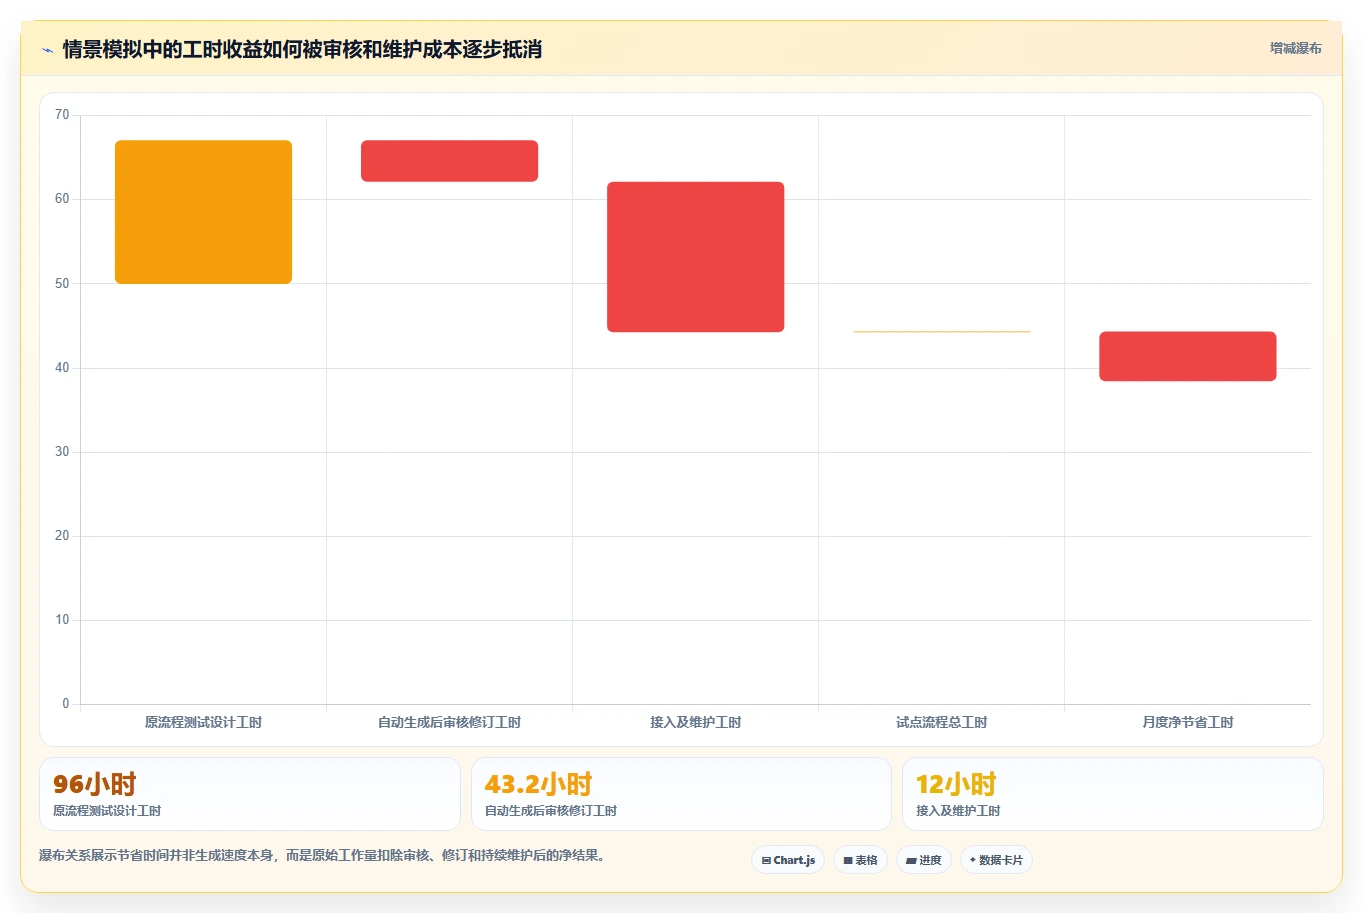
Task: Click the y-axis value 70
Action: [62, 115]
